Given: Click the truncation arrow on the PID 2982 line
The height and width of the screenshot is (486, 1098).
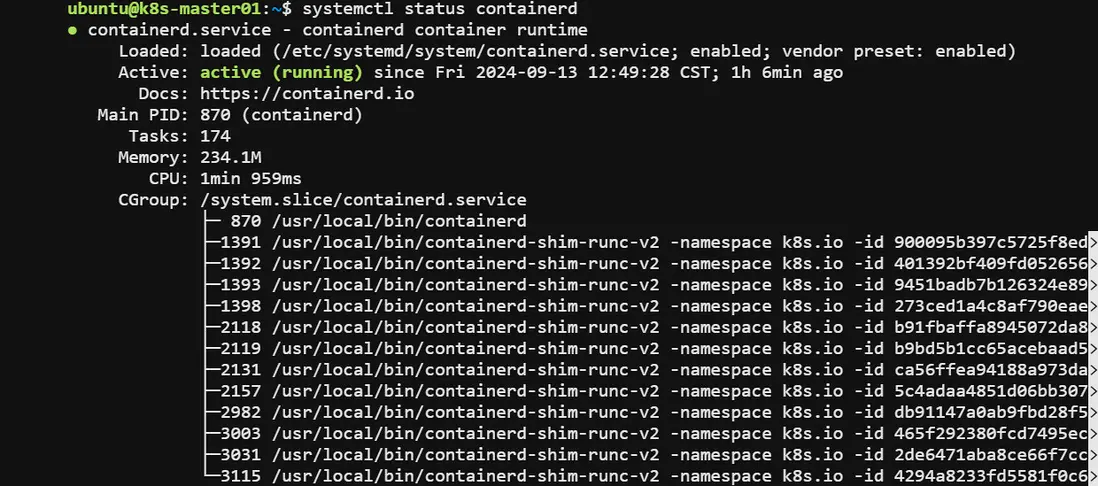Looking at the screenshot, I should [1092, 412].
